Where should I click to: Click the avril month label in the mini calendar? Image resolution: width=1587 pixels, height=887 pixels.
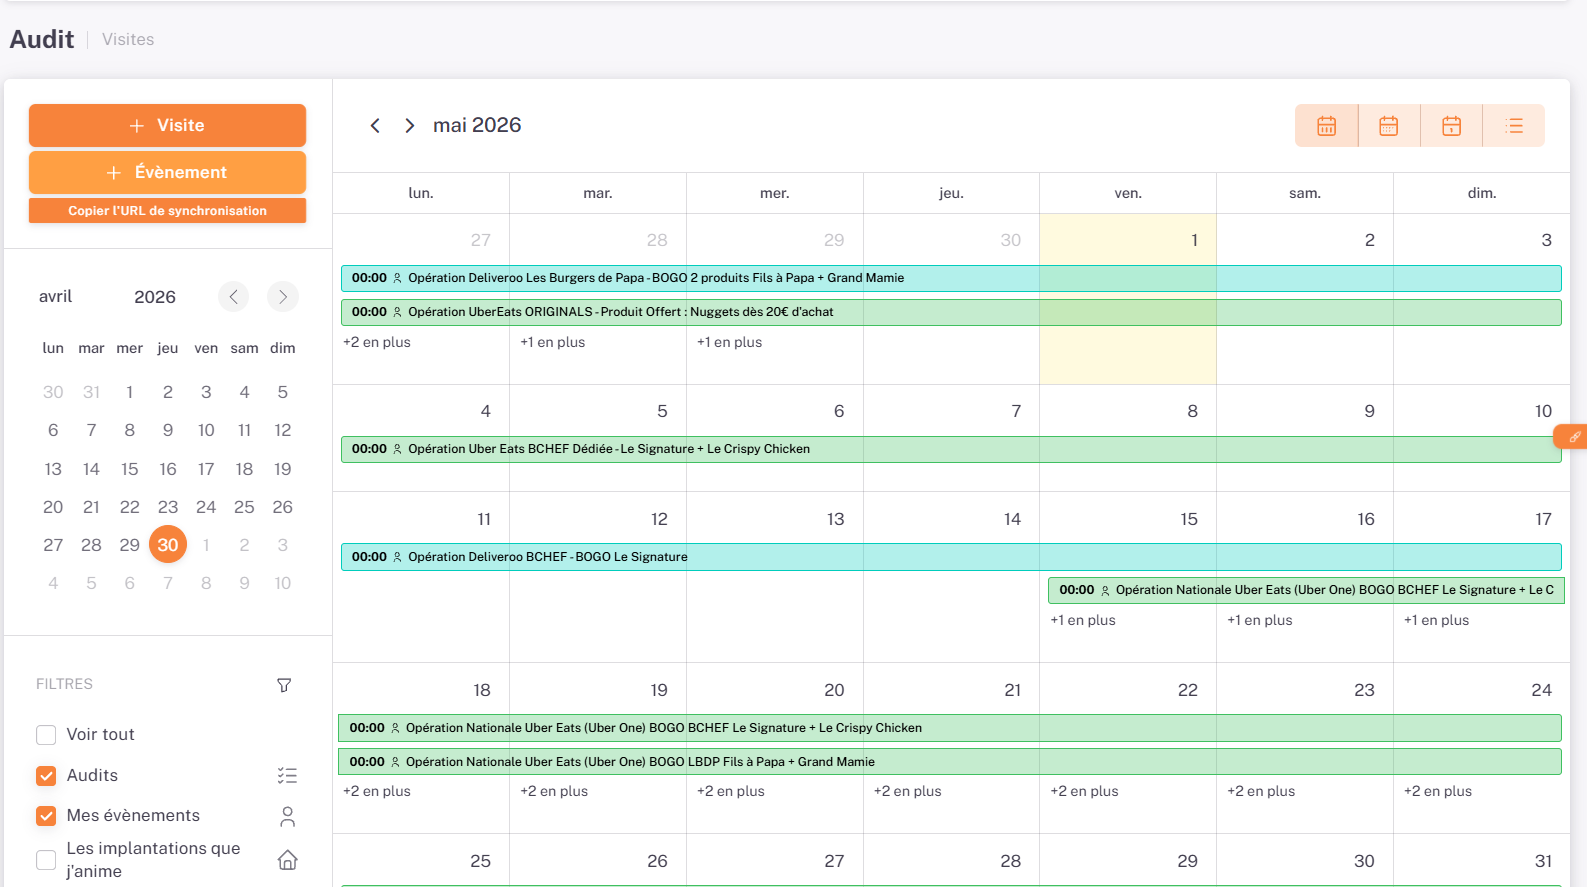(x=56, y=297)
